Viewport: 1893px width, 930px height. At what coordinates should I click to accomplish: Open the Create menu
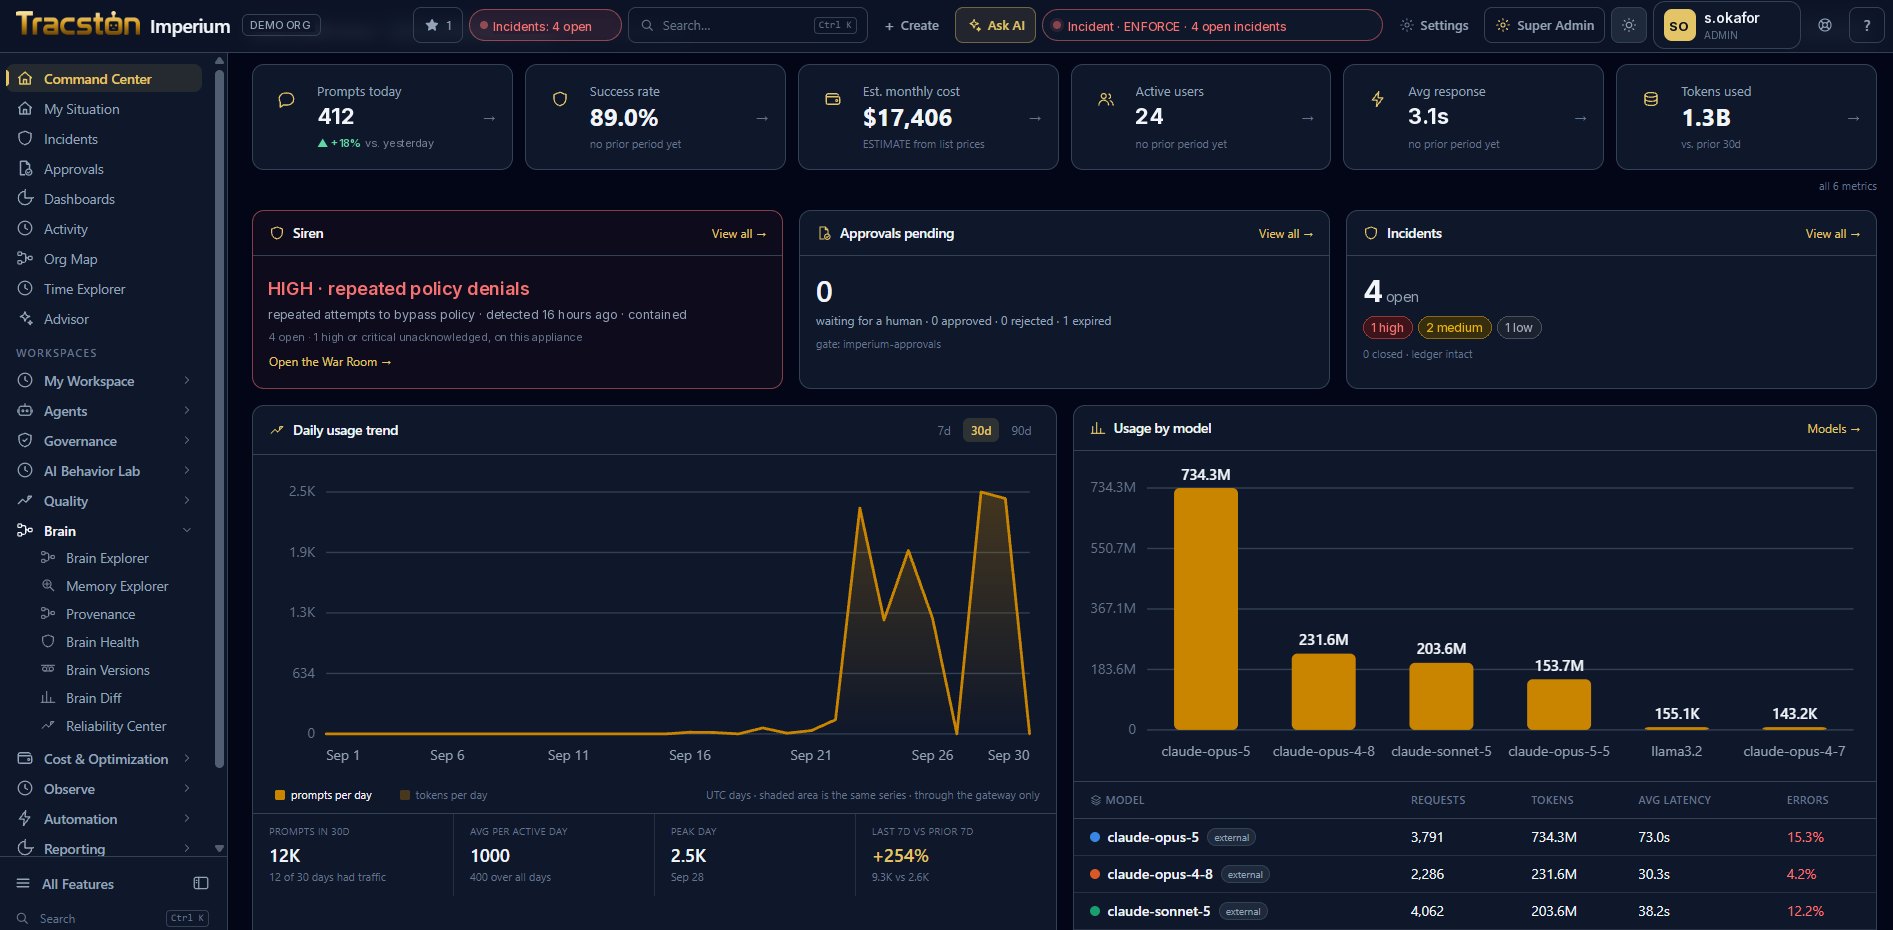912,25
